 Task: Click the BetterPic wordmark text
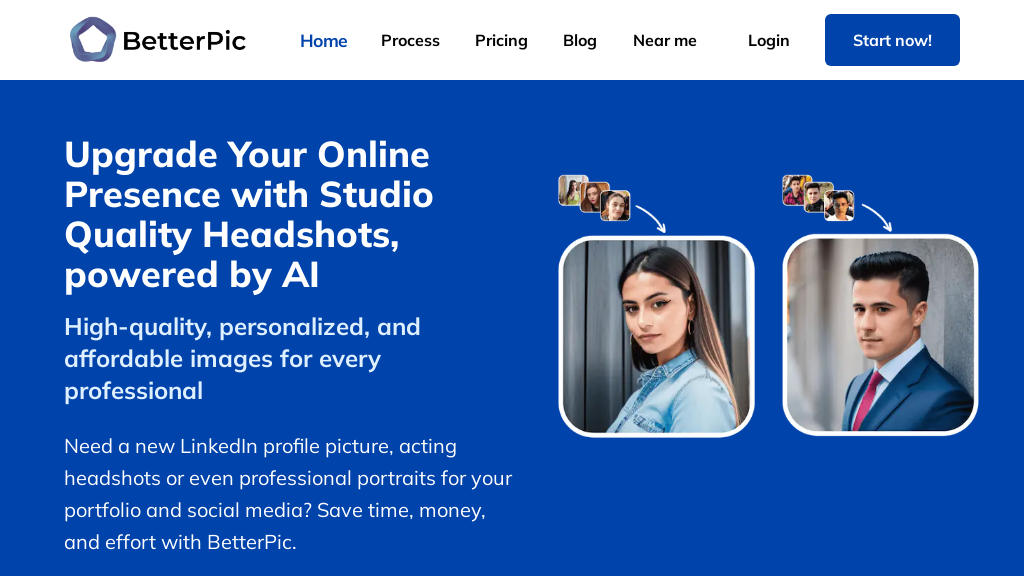pos(184,41)
